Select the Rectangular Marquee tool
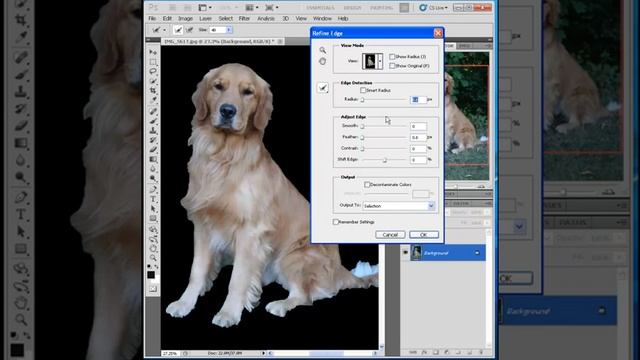 [153, 62]
